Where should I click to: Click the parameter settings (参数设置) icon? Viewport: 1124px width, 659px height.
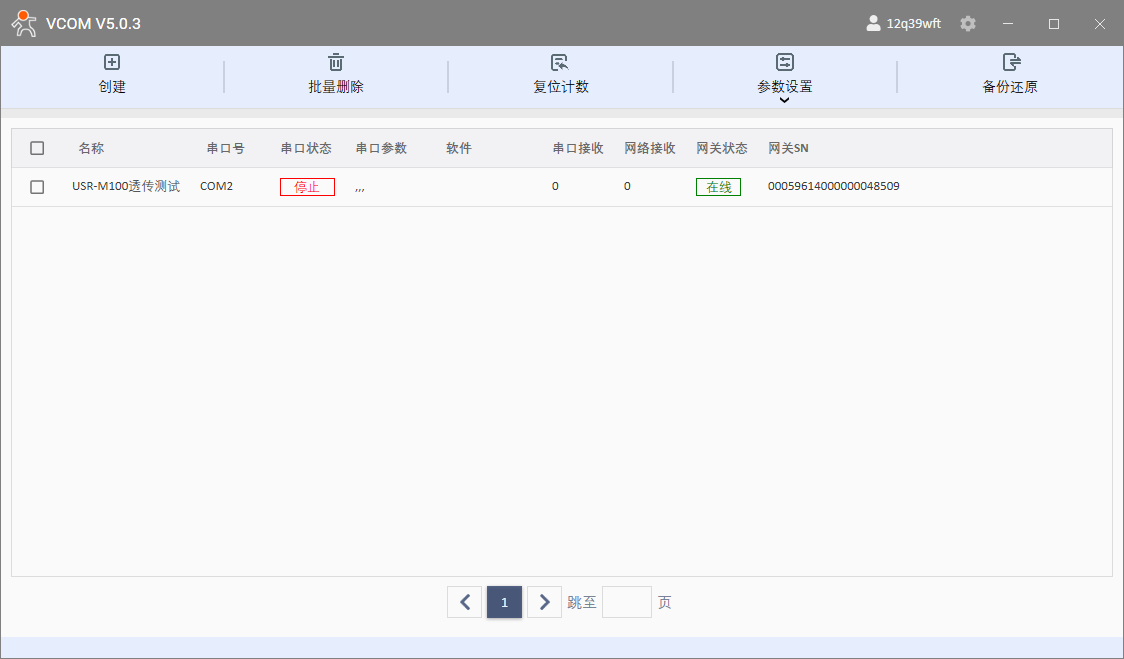pos(785,62)
